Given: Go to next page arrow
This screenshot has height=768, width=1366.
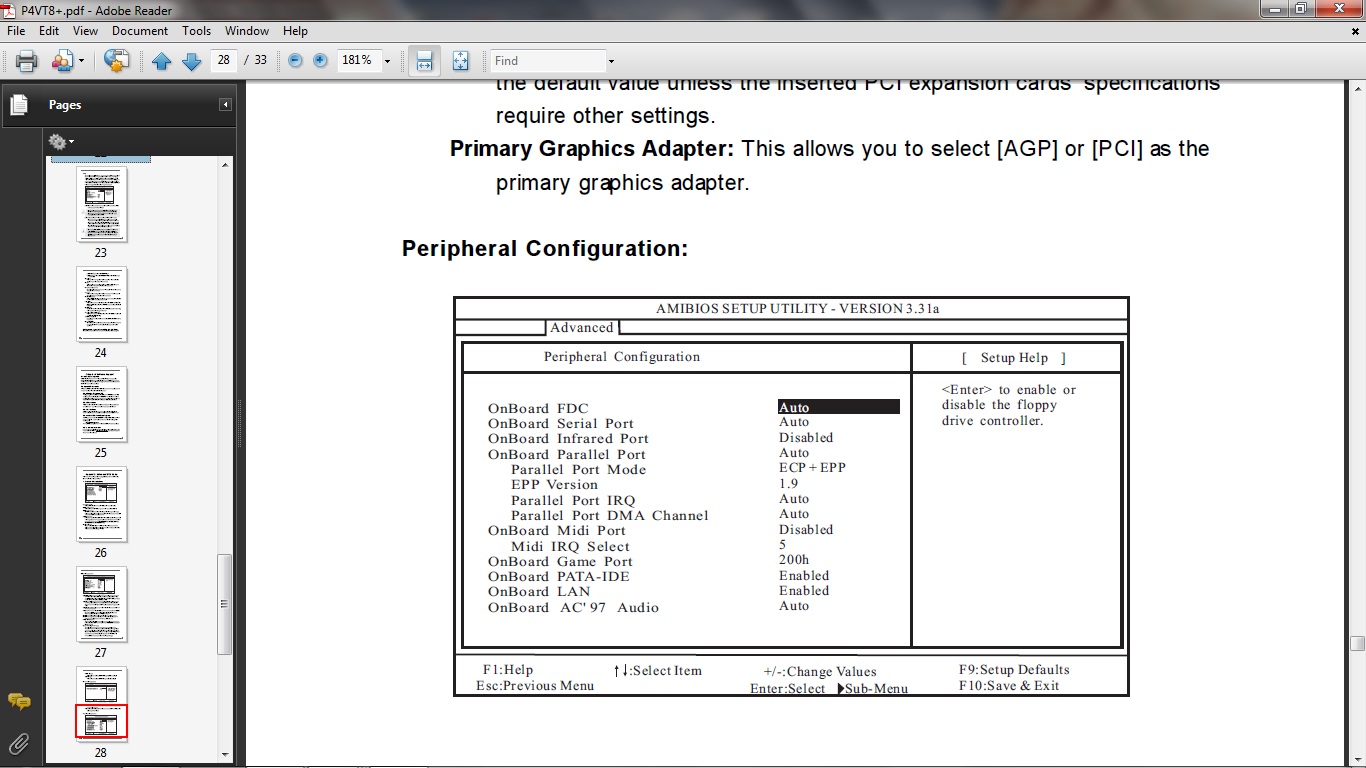Looking at the screenshot, I should click(x=191, y=61).
